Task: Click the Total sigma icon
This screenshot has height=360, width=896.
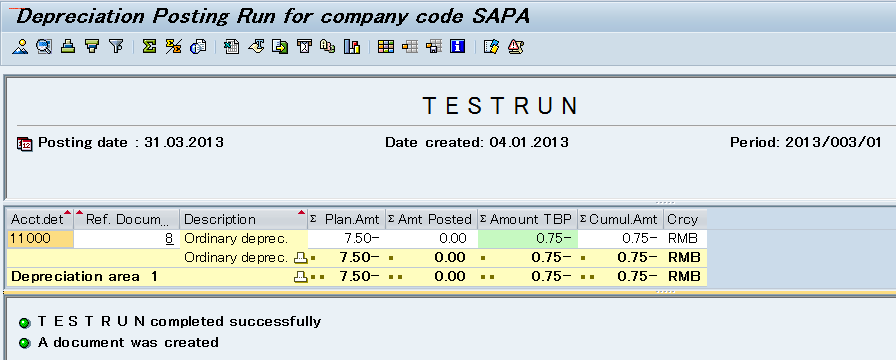Action: tap(149, 47)
